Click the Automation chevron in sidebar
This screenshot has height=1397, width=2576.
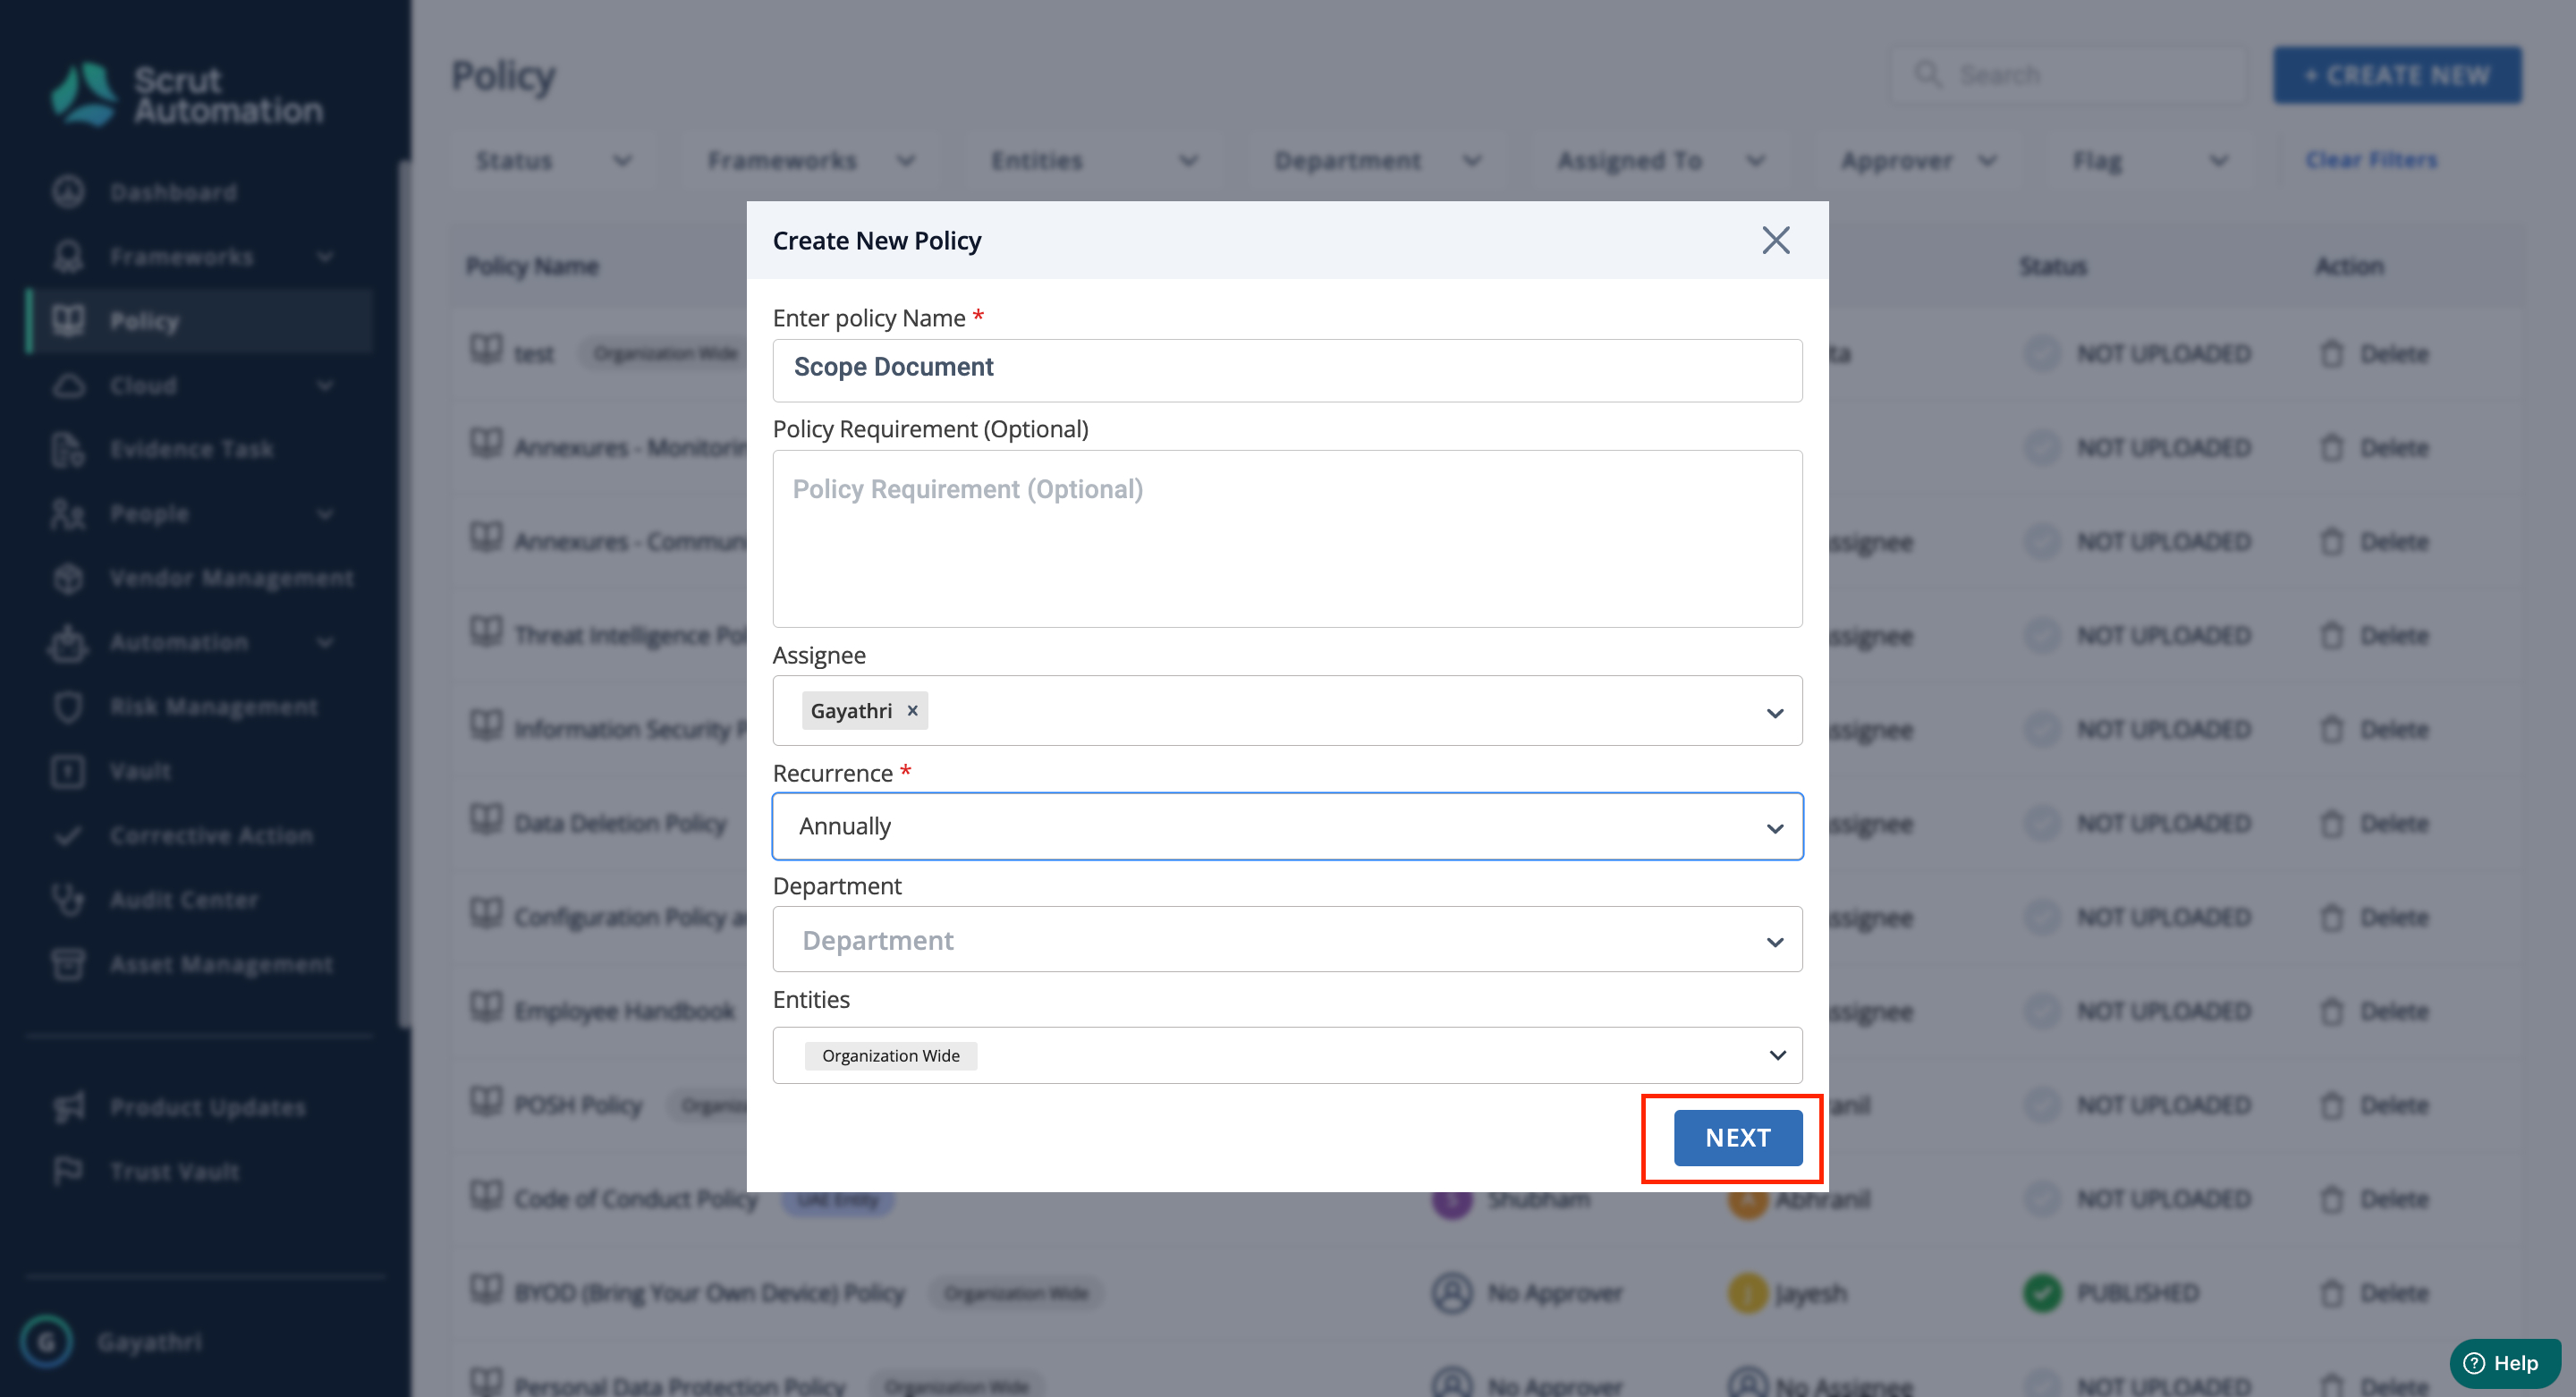(325, 642)
